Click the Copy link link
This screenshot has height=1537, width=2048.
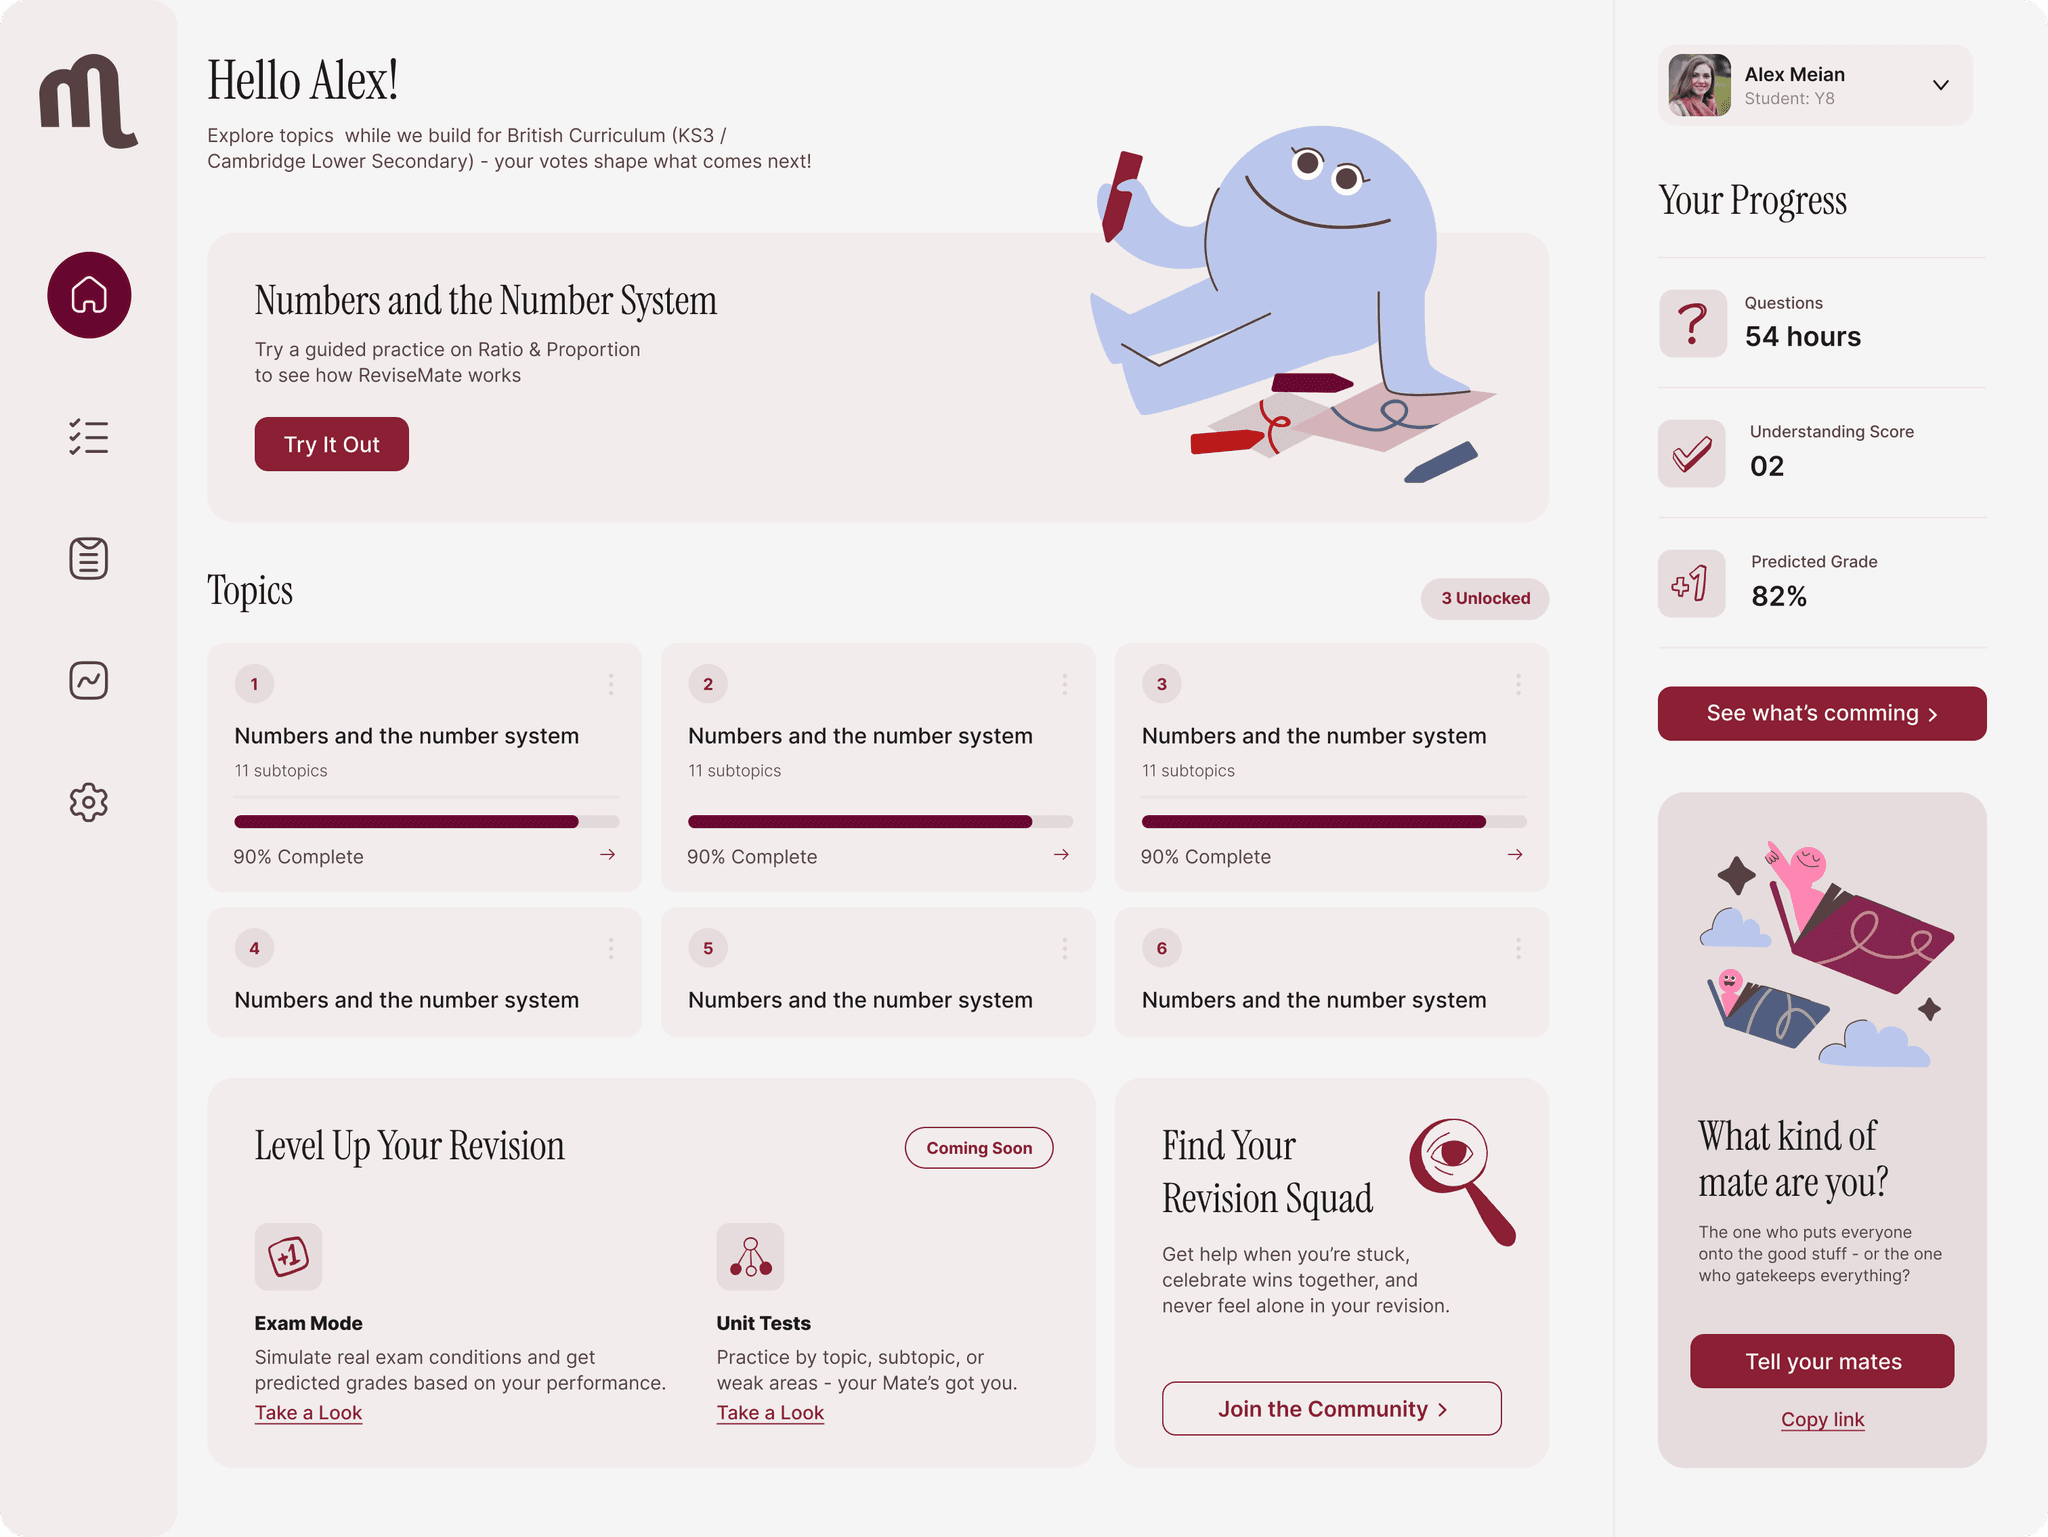click(x=1822, y=1419)
